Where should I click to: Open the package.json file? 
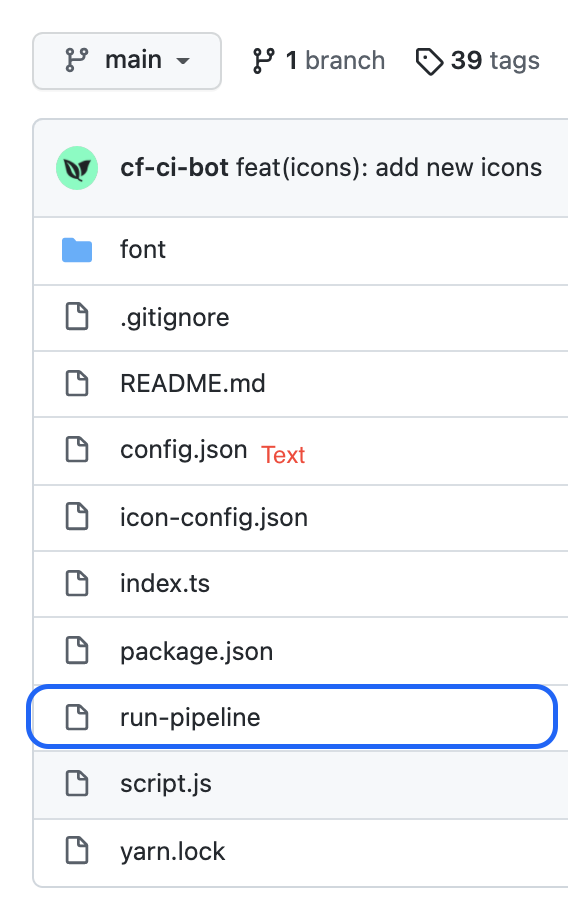[197, 652]
